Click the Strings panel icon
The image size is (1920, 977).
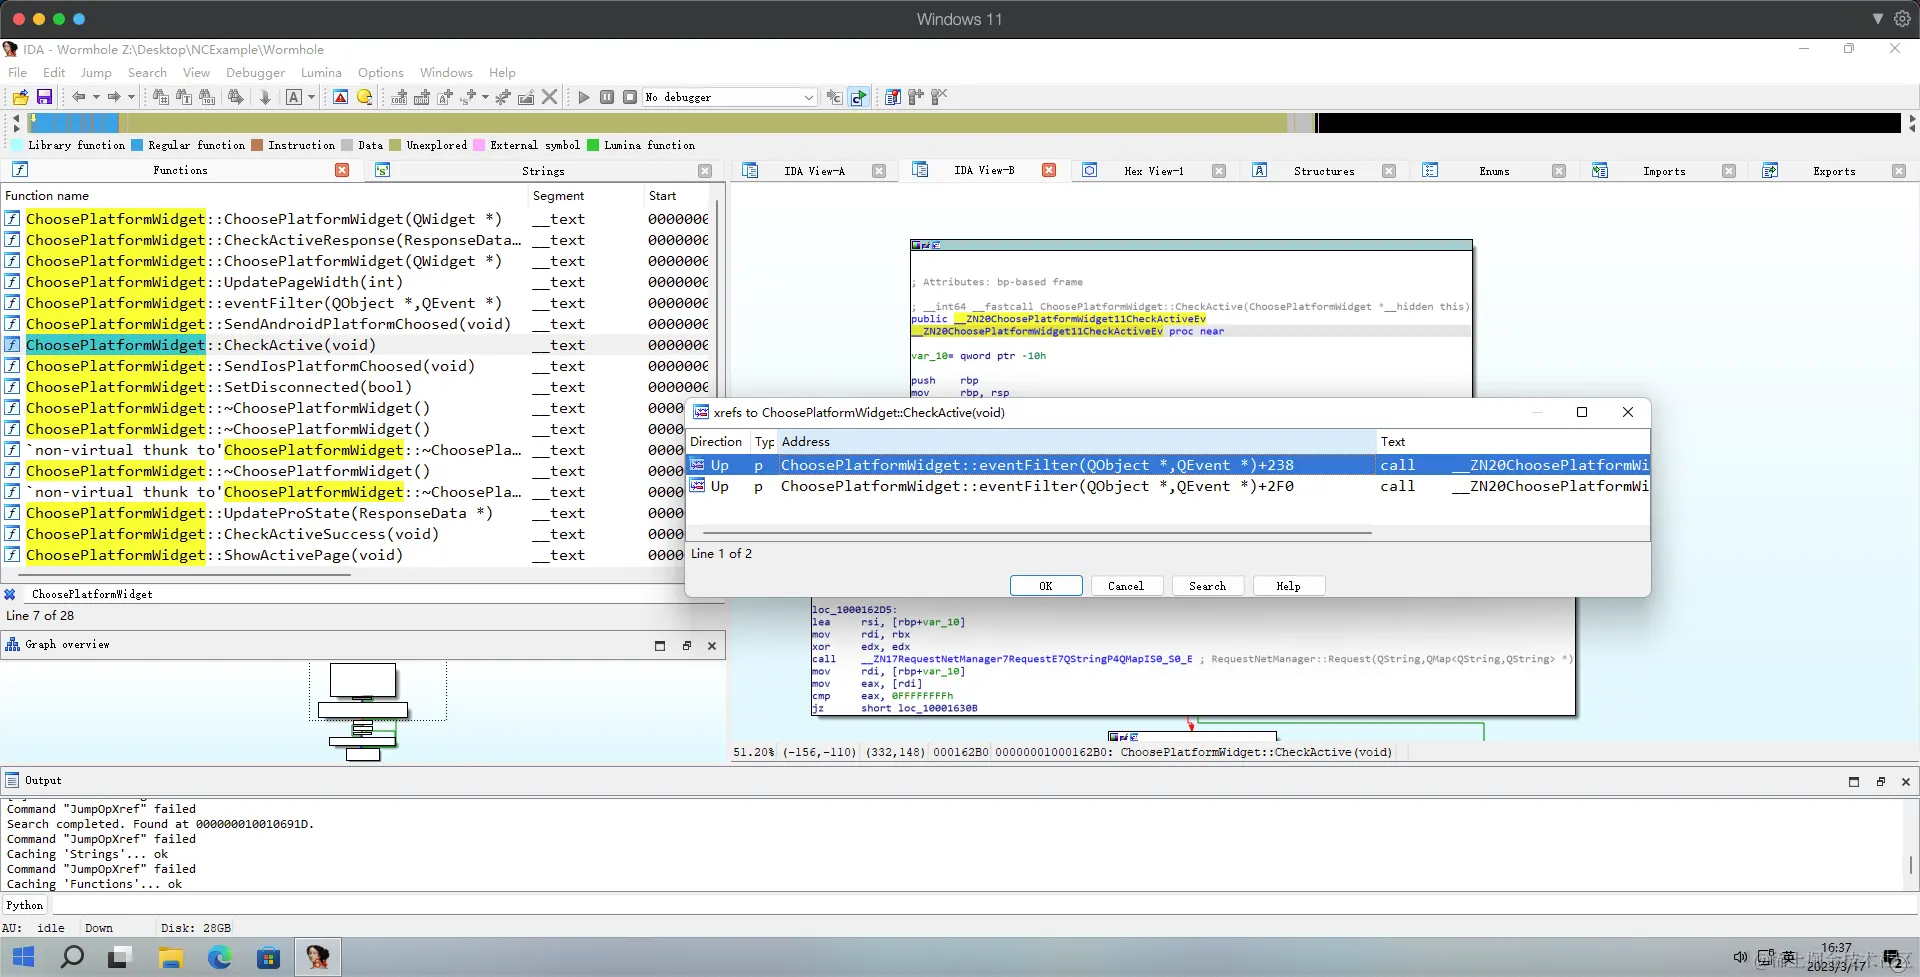(382, 171)
